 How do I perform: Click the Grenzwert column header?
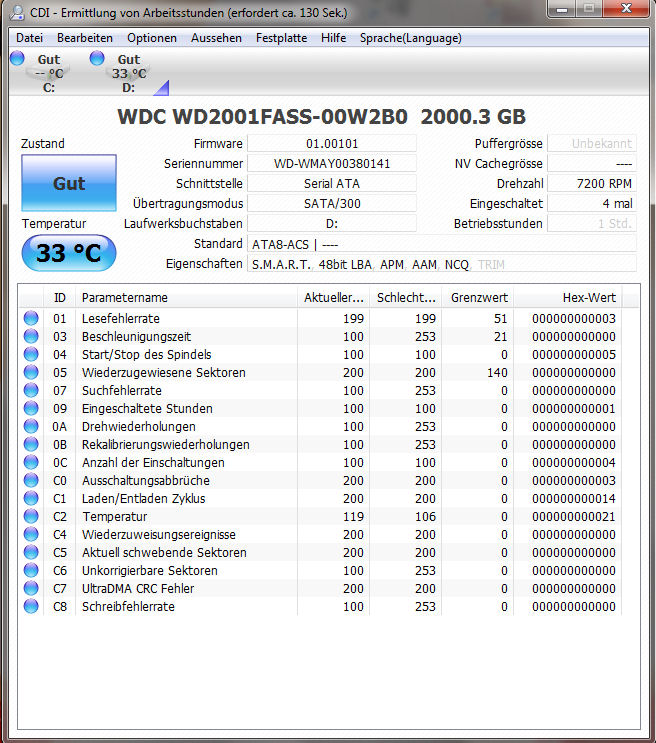point(479,298)
